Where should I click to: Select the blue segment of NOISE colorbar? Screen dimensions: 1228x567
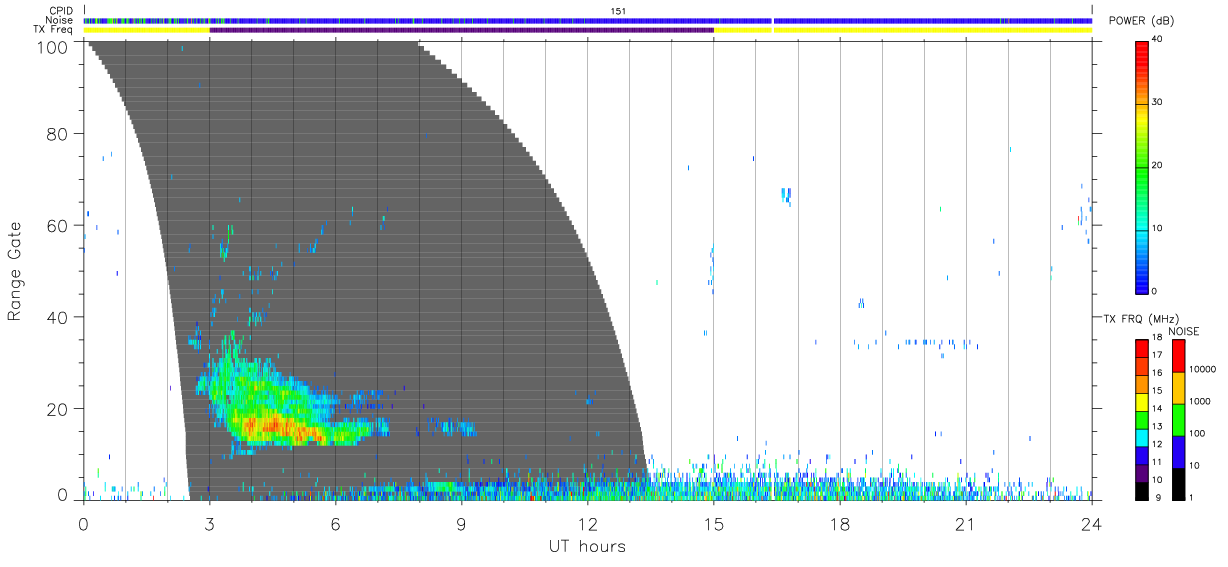point(1178,451)
